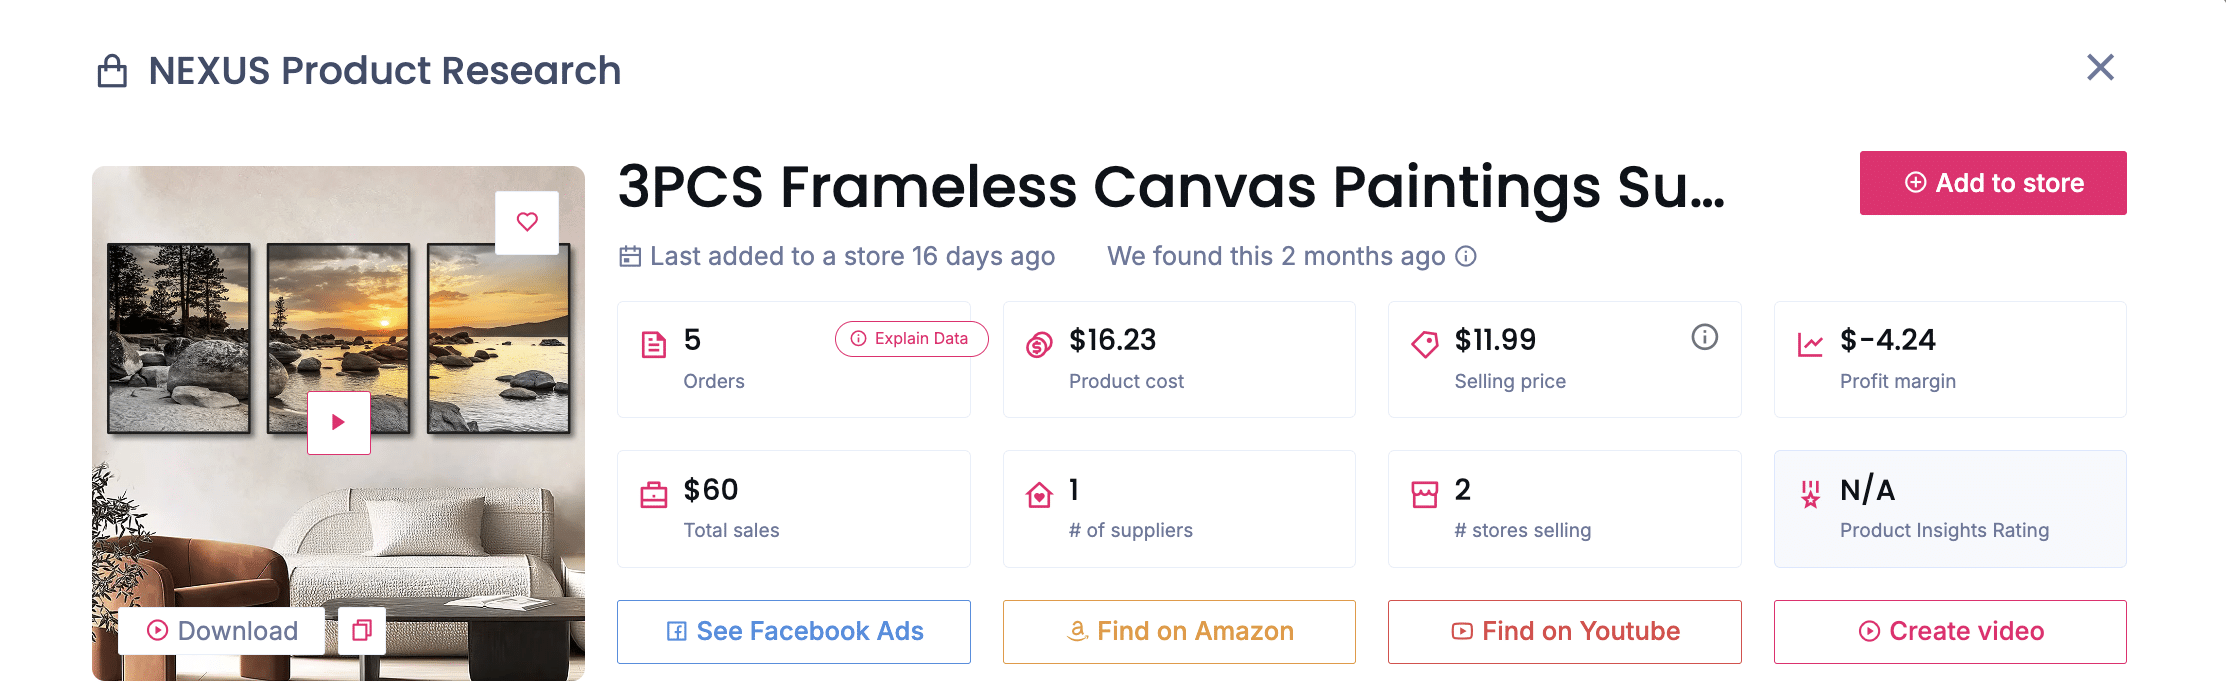The height and width of the screenshot is (686, 2226).
Task: Click the stores selling shop icon
Action: pos(1425,495)
